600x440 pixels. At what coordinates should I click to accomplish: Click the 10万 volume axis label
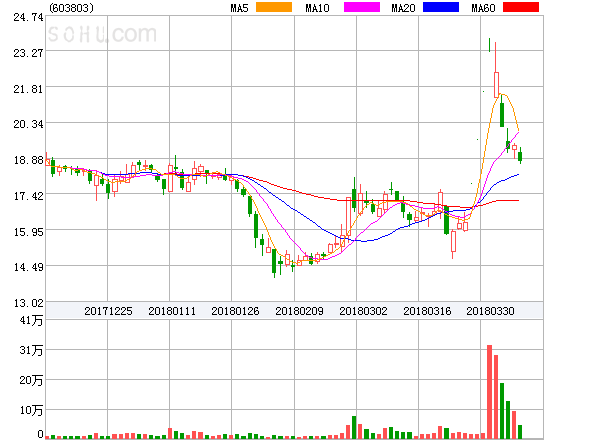pyautogui.click(x=31, y=410)
